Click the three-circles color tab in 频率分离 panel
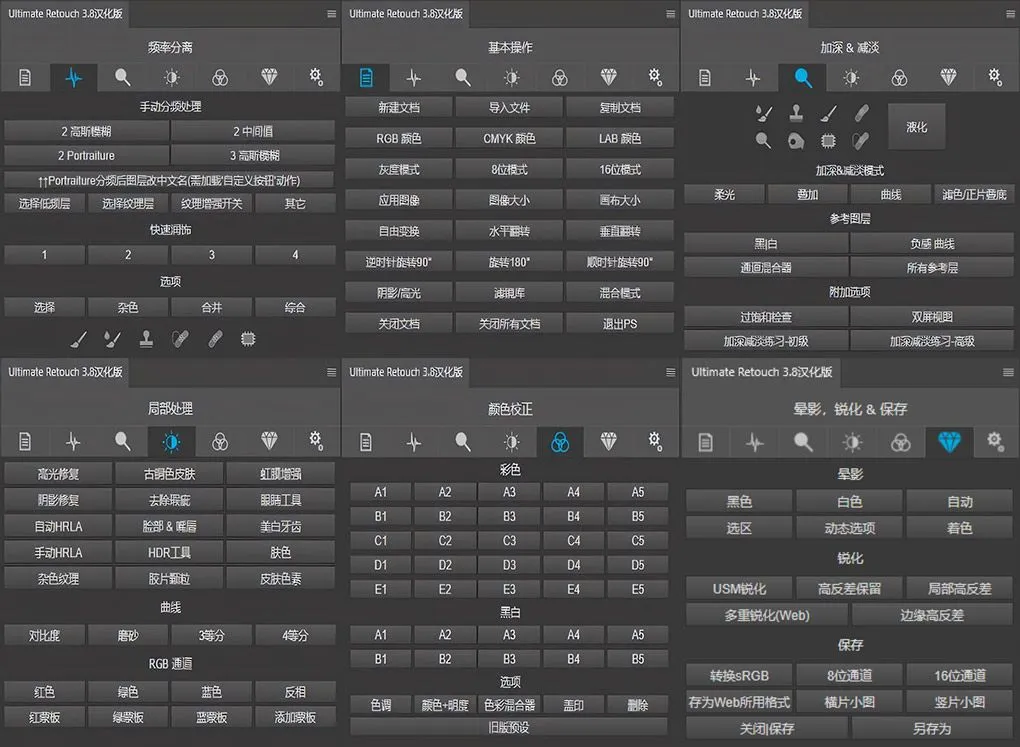 [220, 77]
